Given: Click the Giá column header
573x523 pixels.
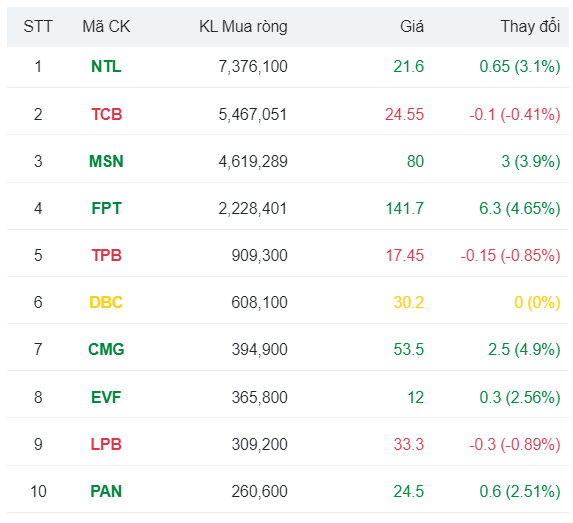Looking at the screenshot, I should 412,27.
